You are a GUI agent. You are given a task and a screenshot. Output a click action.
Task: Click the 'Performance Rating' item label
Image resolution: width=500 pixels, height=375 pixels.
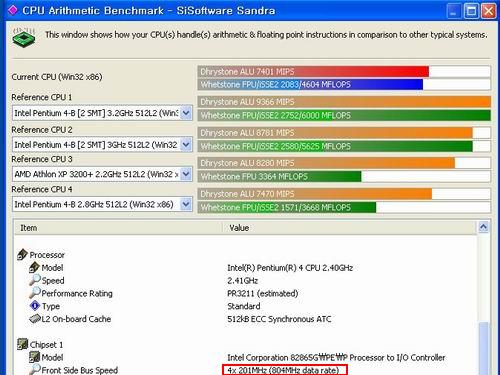pyautogui.click(x=77, y=293)
